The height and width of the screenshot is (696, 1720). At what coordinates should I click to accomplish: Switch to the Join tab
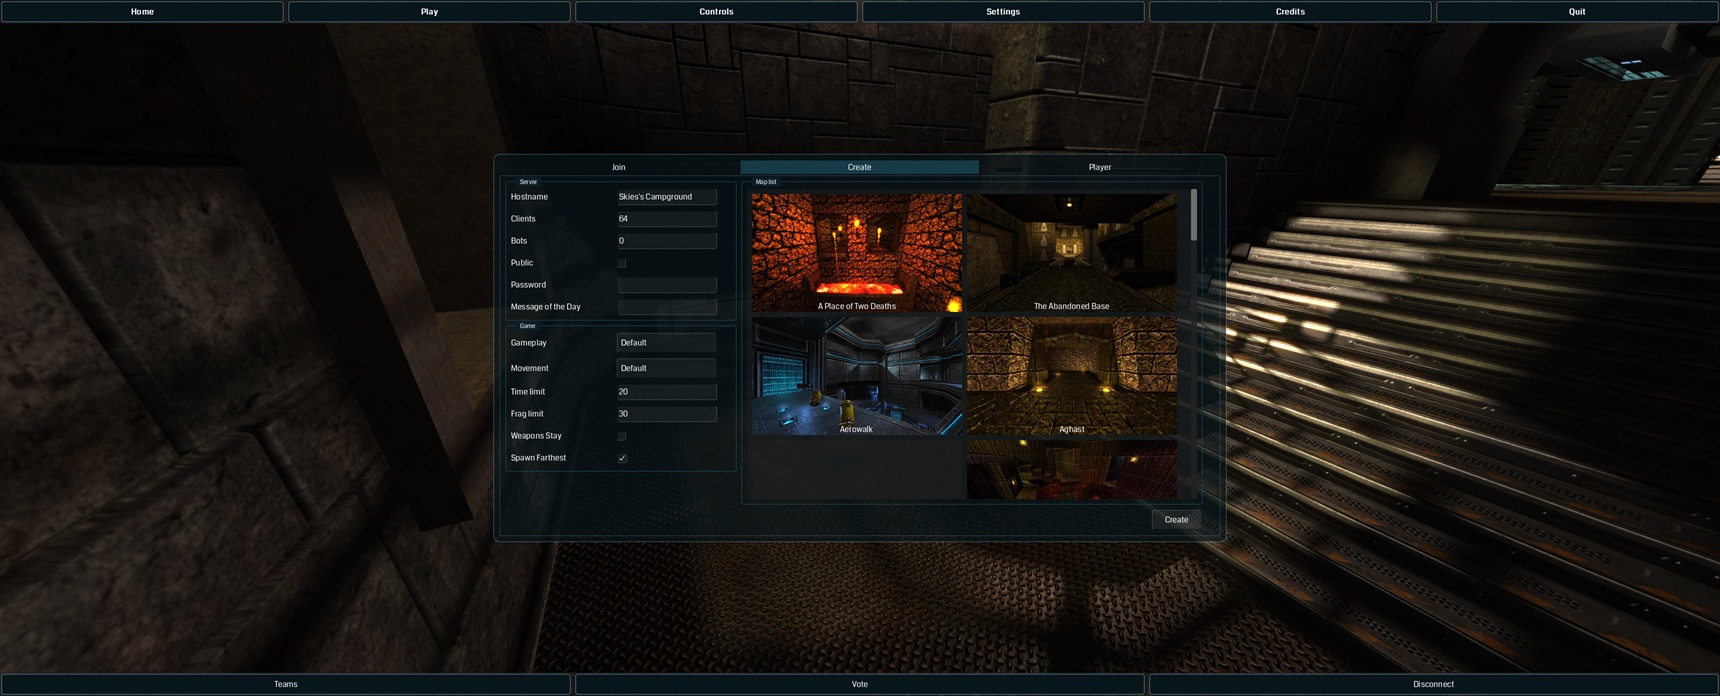[x=619, y=167]
